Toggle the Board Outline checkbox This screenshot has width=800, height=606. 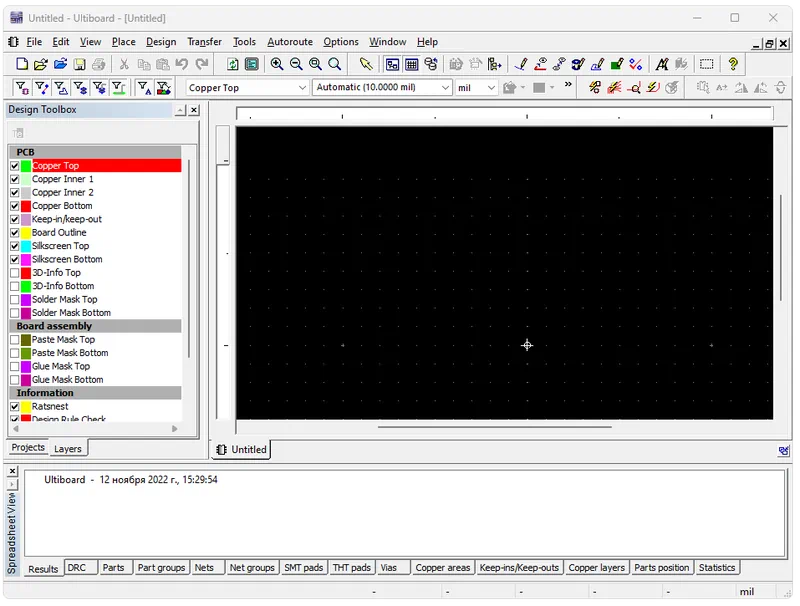15,233
